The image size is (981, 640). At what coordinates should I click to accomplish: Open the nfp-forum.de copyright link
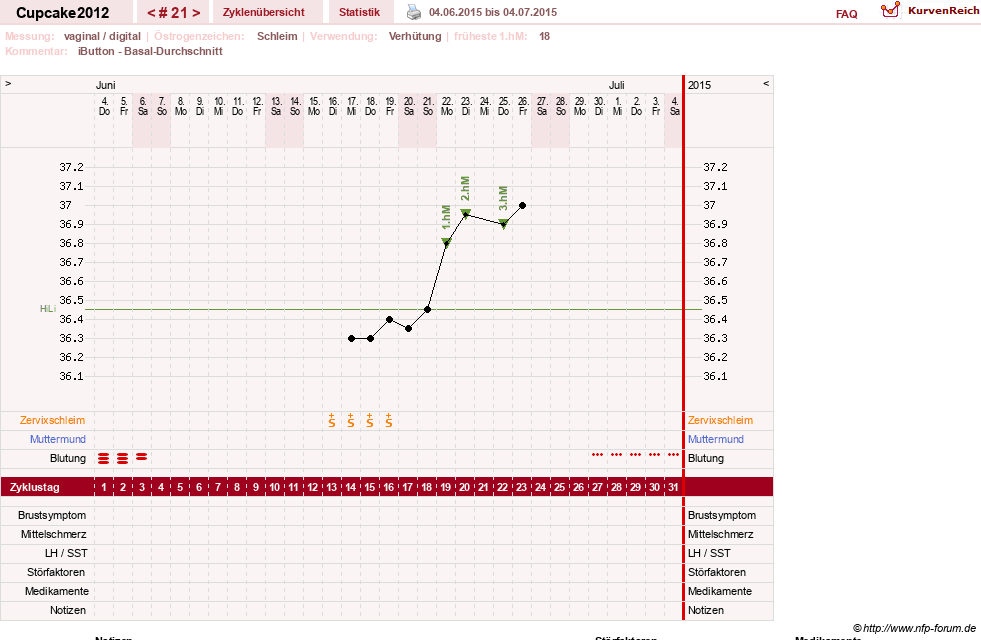(x=914, y=628)
